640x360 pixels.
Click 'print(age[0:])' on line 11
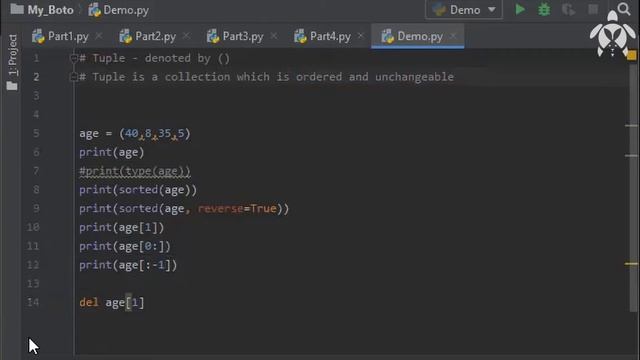(x=125, y=247)
